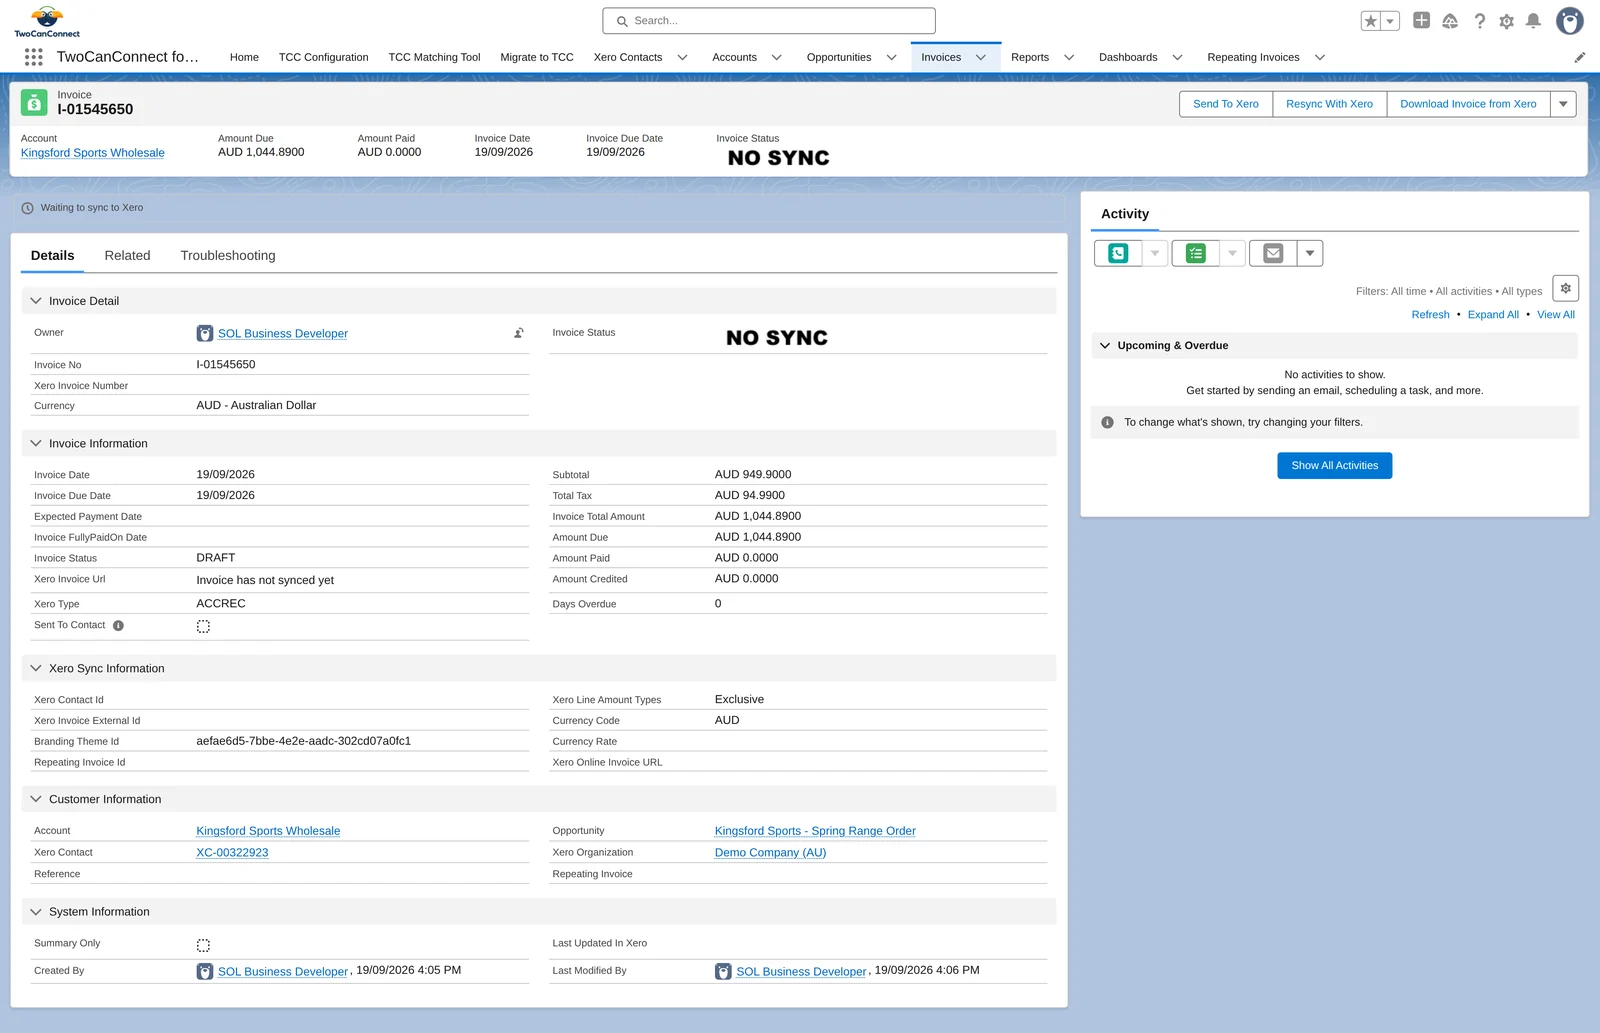
Task: Toggle the Sent To Contact checkbox
Action: coord(203,627)
